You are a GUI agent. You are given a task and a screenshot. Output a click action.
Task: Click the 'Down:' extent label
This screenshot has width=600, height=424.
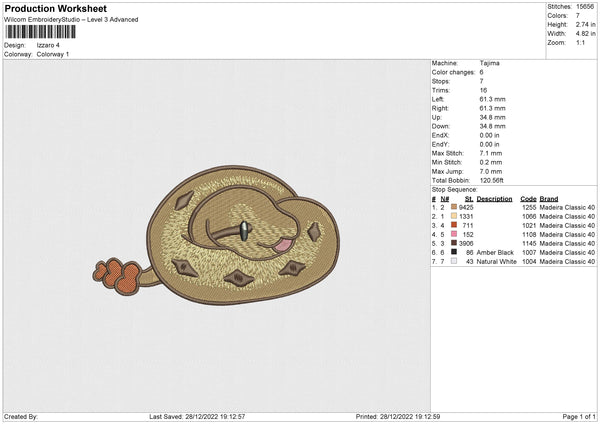click(x=441, y=126)
